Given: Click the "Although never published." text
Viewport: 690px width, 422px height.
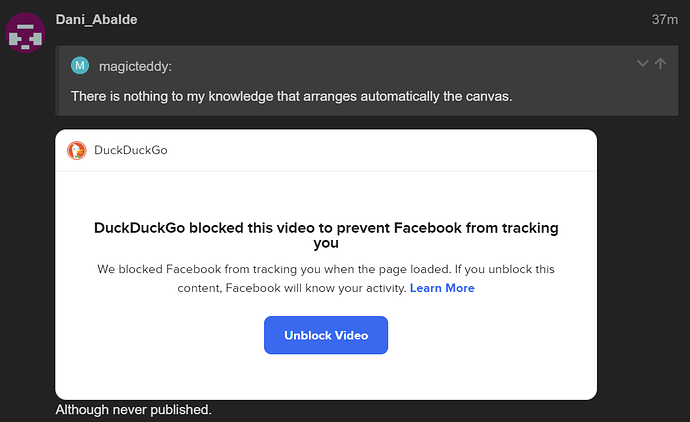Looking at the screenshot, I should pos(134,409).
